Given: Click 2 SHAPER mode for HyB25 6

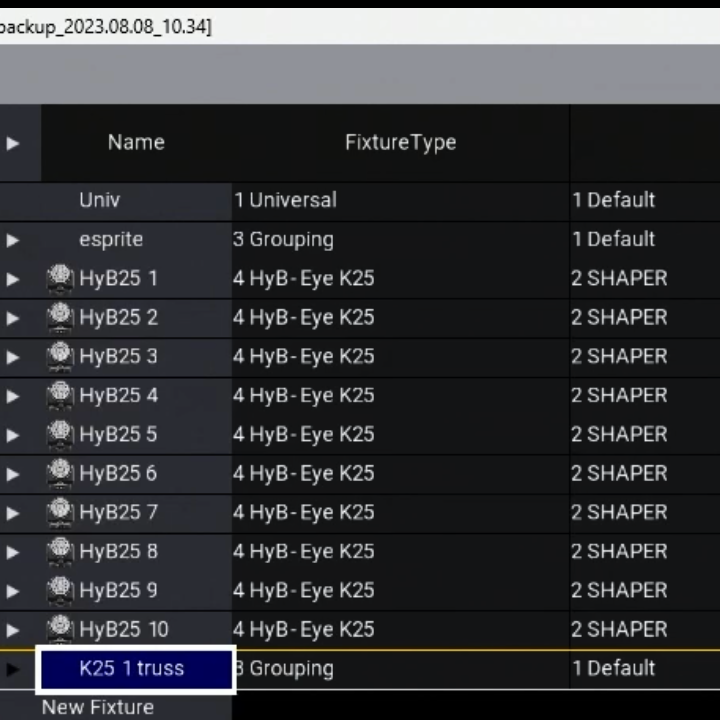Looking at the screenshot, I should [x=645, y=474].
